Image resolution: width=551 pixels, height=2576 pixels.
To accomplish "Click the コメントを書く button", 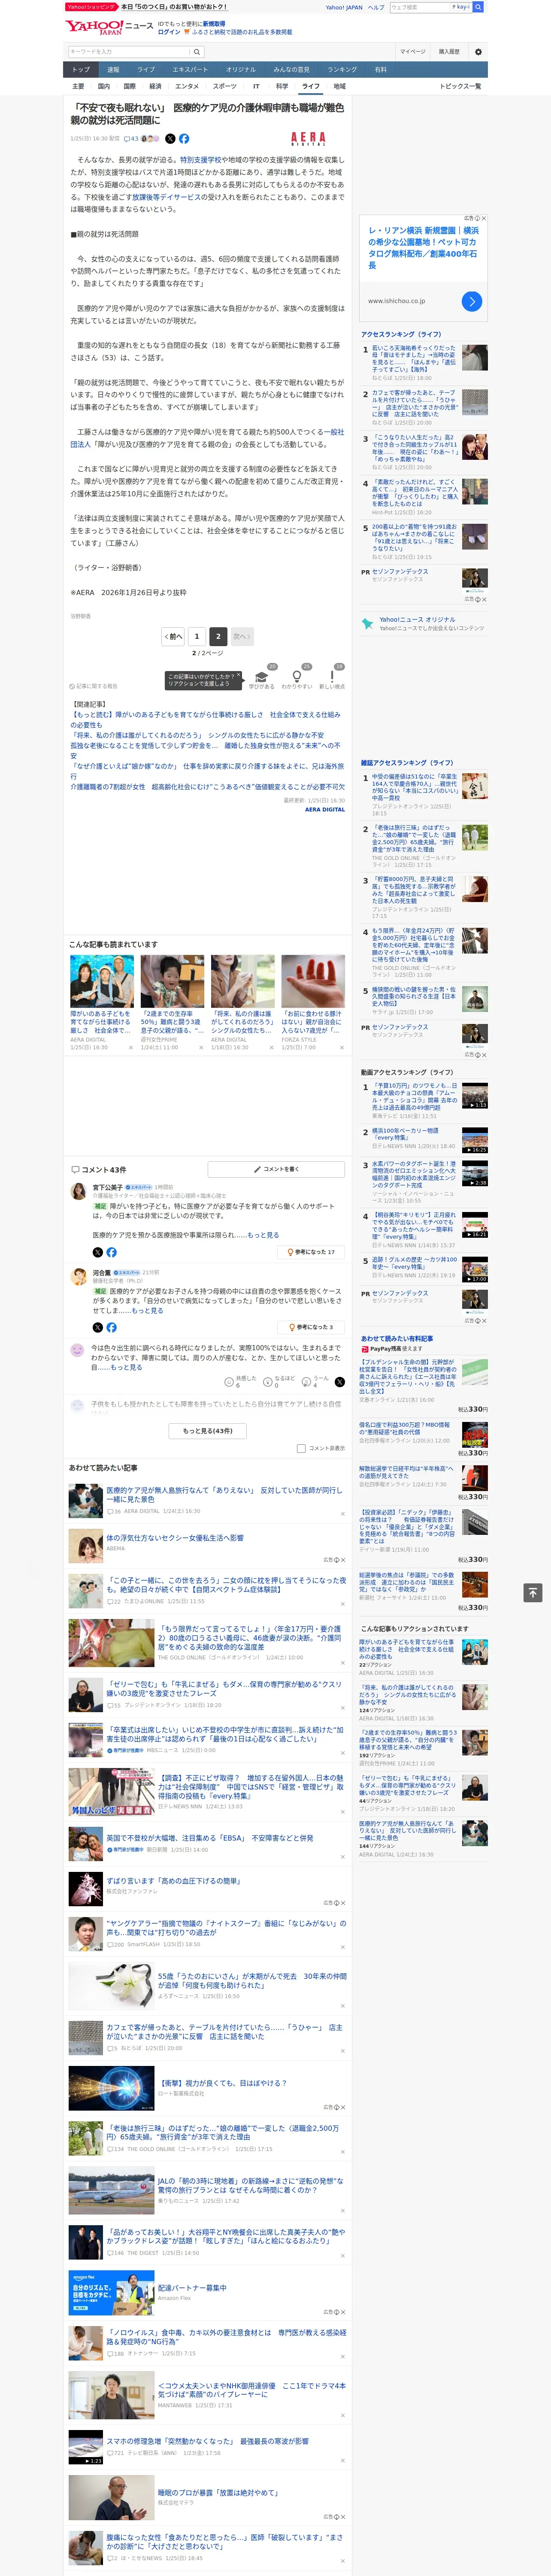I will pos(276,1169).
